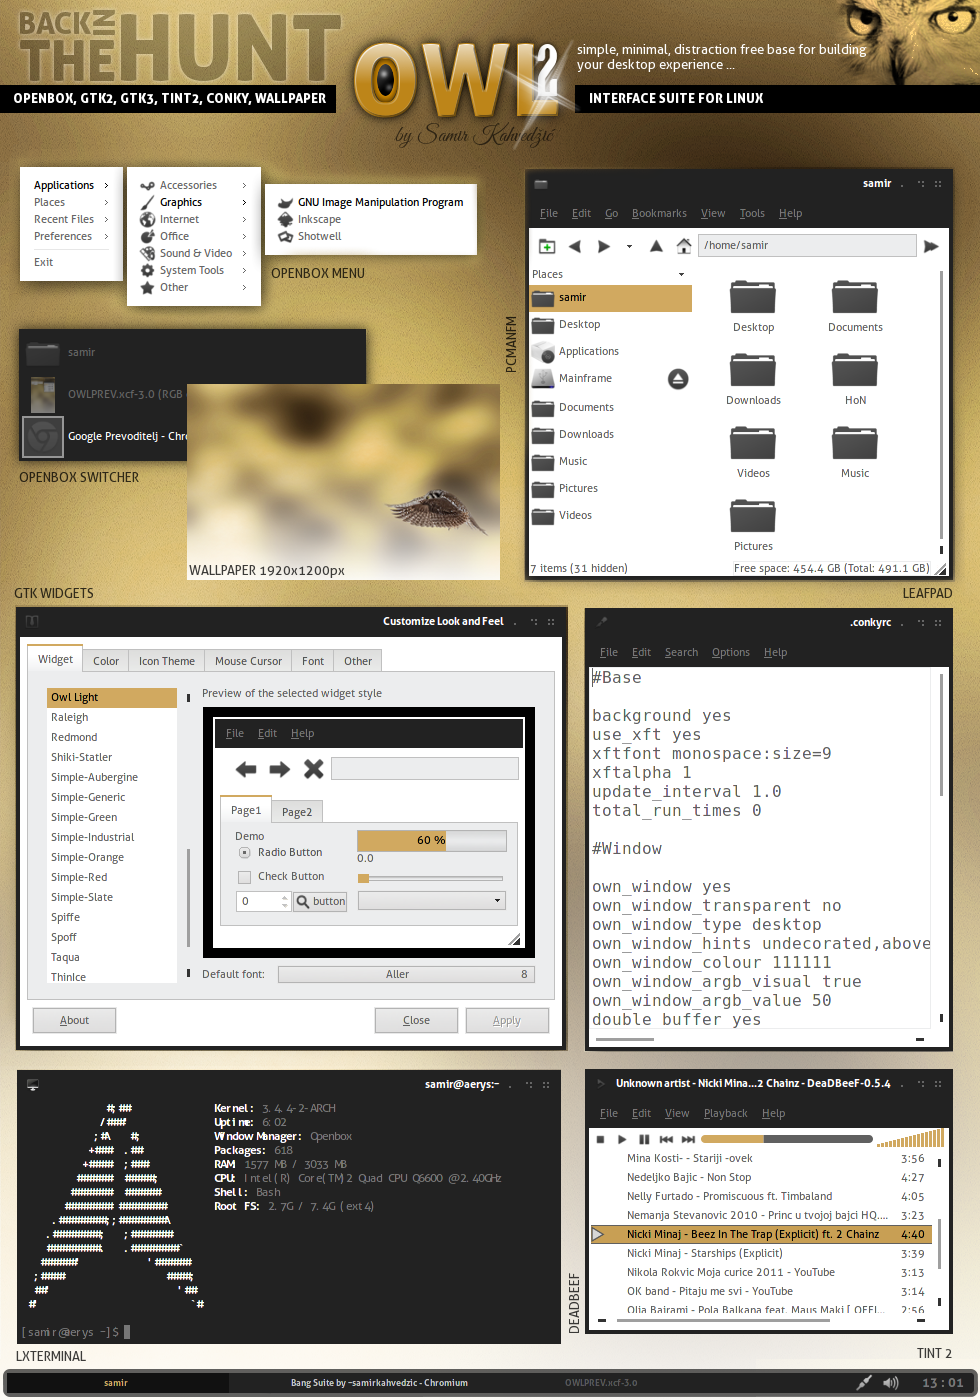
Task: Jump to the home folder in PCManFM
Action: pos(684,246)
